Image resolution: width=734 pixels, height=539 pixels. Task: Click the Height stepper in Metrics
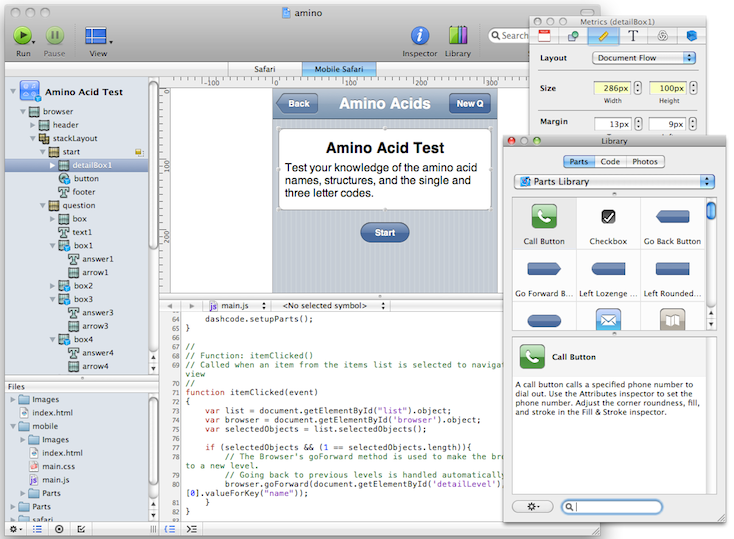tap(693, 88)
